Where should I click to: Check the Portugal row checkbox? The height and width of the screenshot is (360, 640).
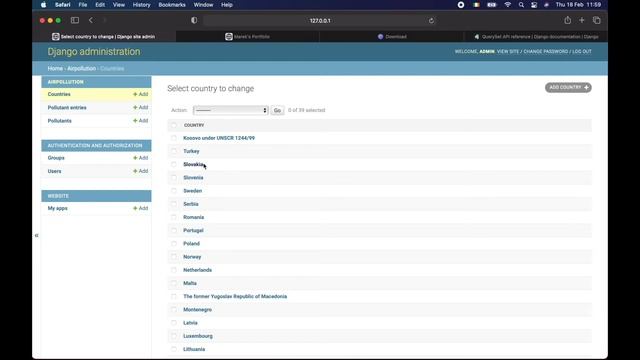click(174, 230)
